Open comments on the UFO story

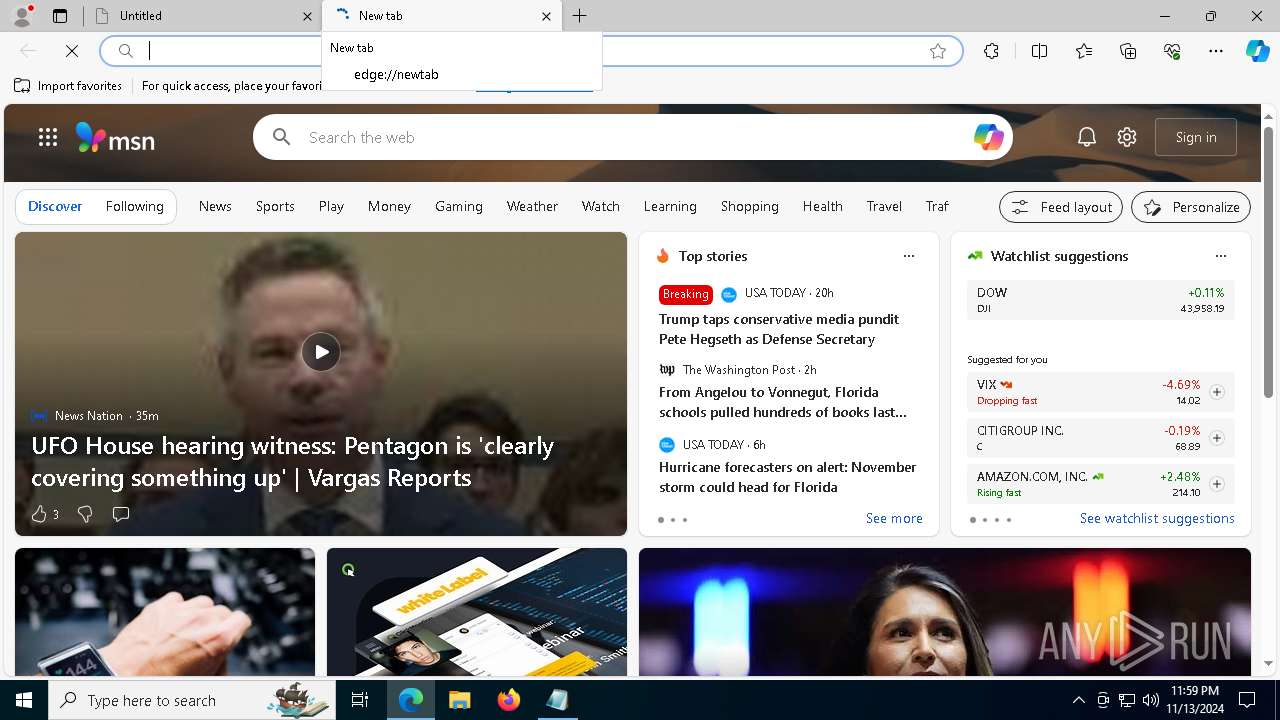121,514
